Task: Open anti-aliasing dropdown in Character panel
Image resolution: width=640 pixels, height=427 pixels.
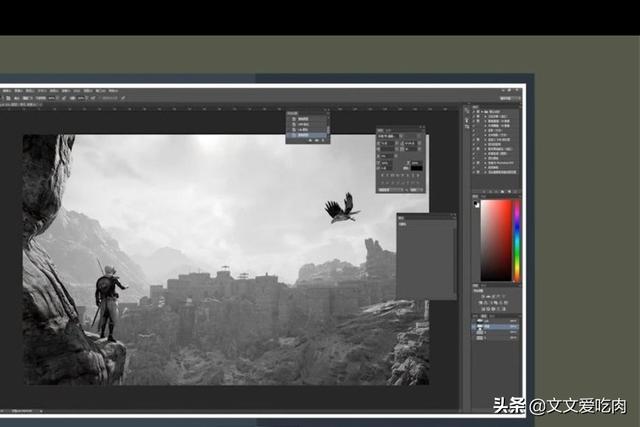Action: [x=416, y=190]
